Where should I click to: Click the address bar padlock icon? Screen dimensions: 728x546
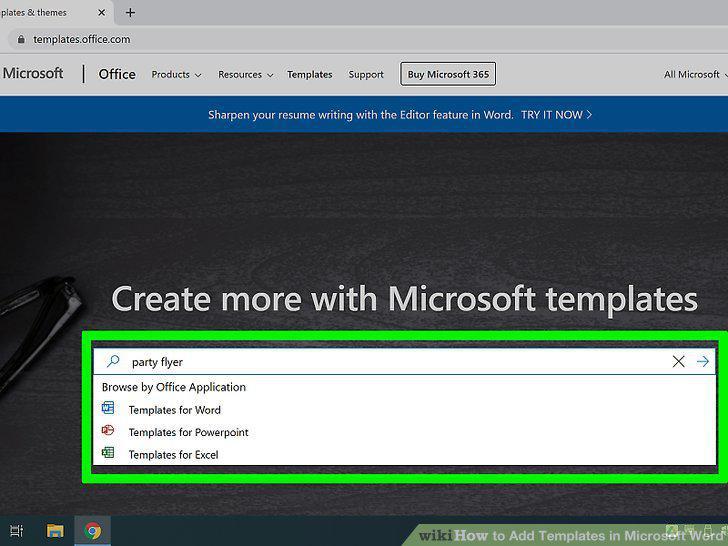pyautogui.click(x=21, y=39)
